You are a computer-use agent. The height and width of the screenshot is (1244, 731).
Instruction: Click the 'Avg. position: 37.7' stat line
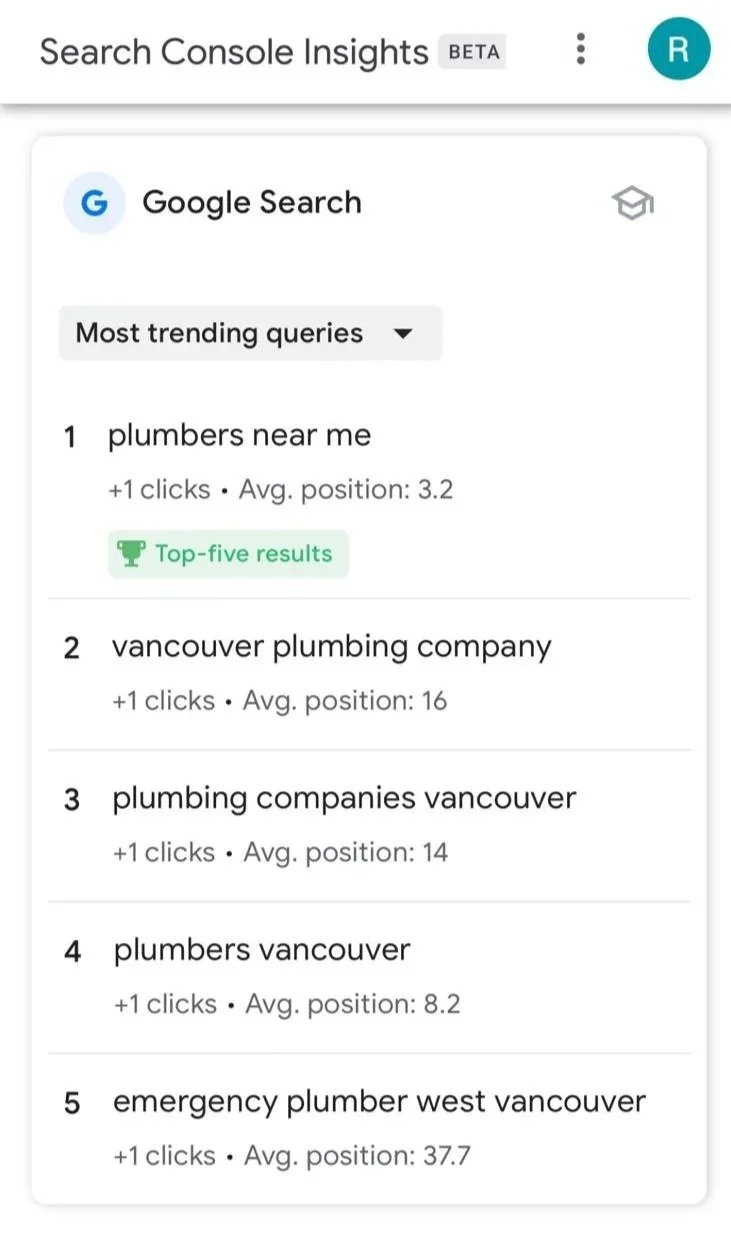coord(357,1156)
